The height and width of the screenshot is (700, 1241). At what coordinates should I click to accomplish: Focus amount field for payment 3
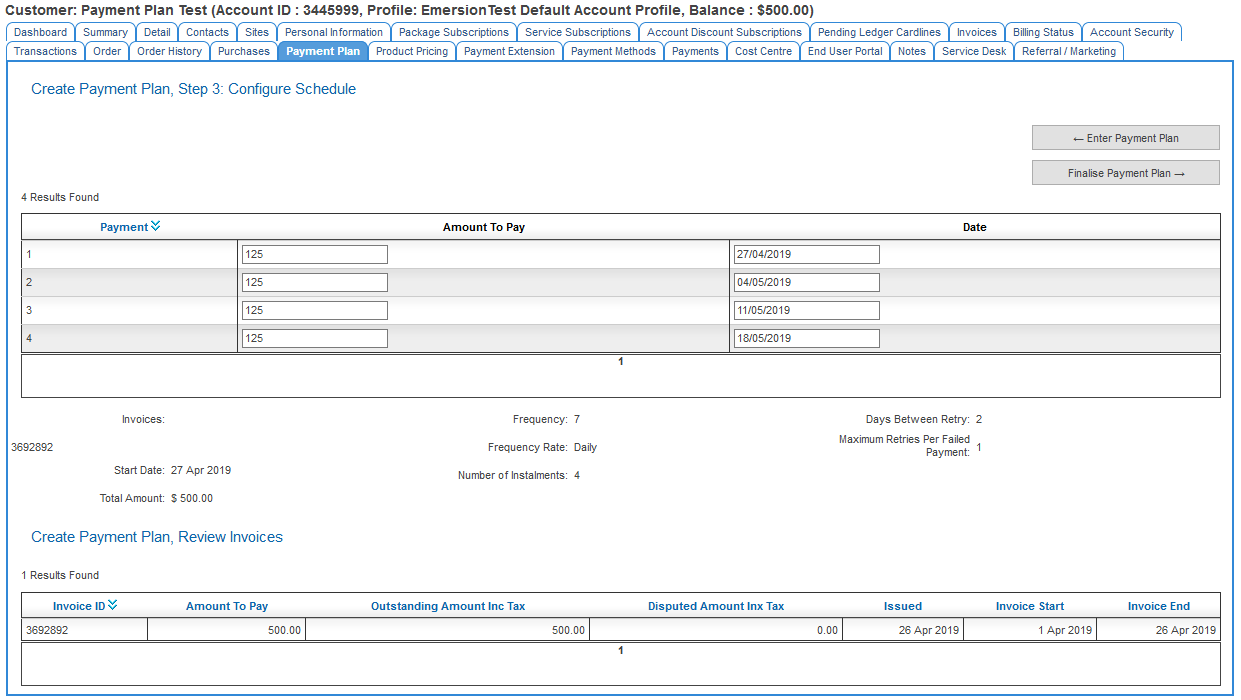click(x=314, y=311)
